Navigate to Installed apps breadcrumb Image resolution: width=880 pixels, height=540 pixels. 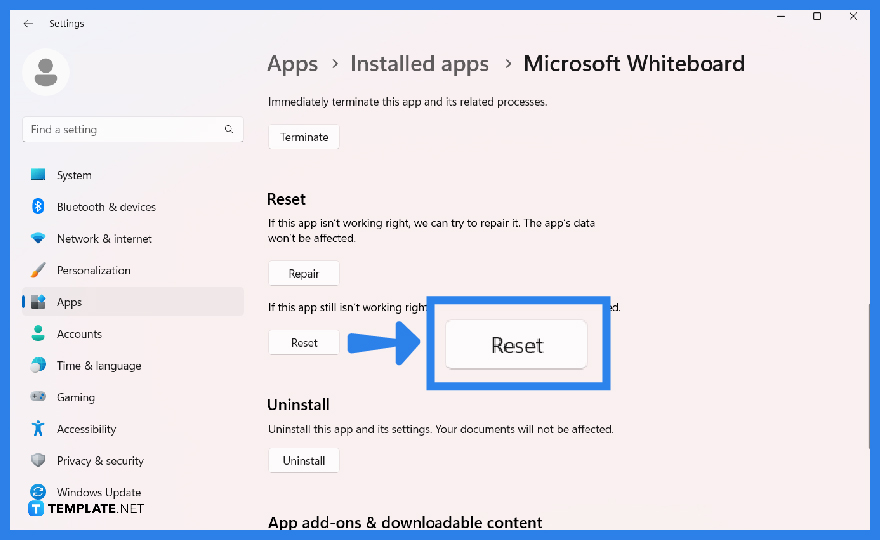tap(419, 64)
